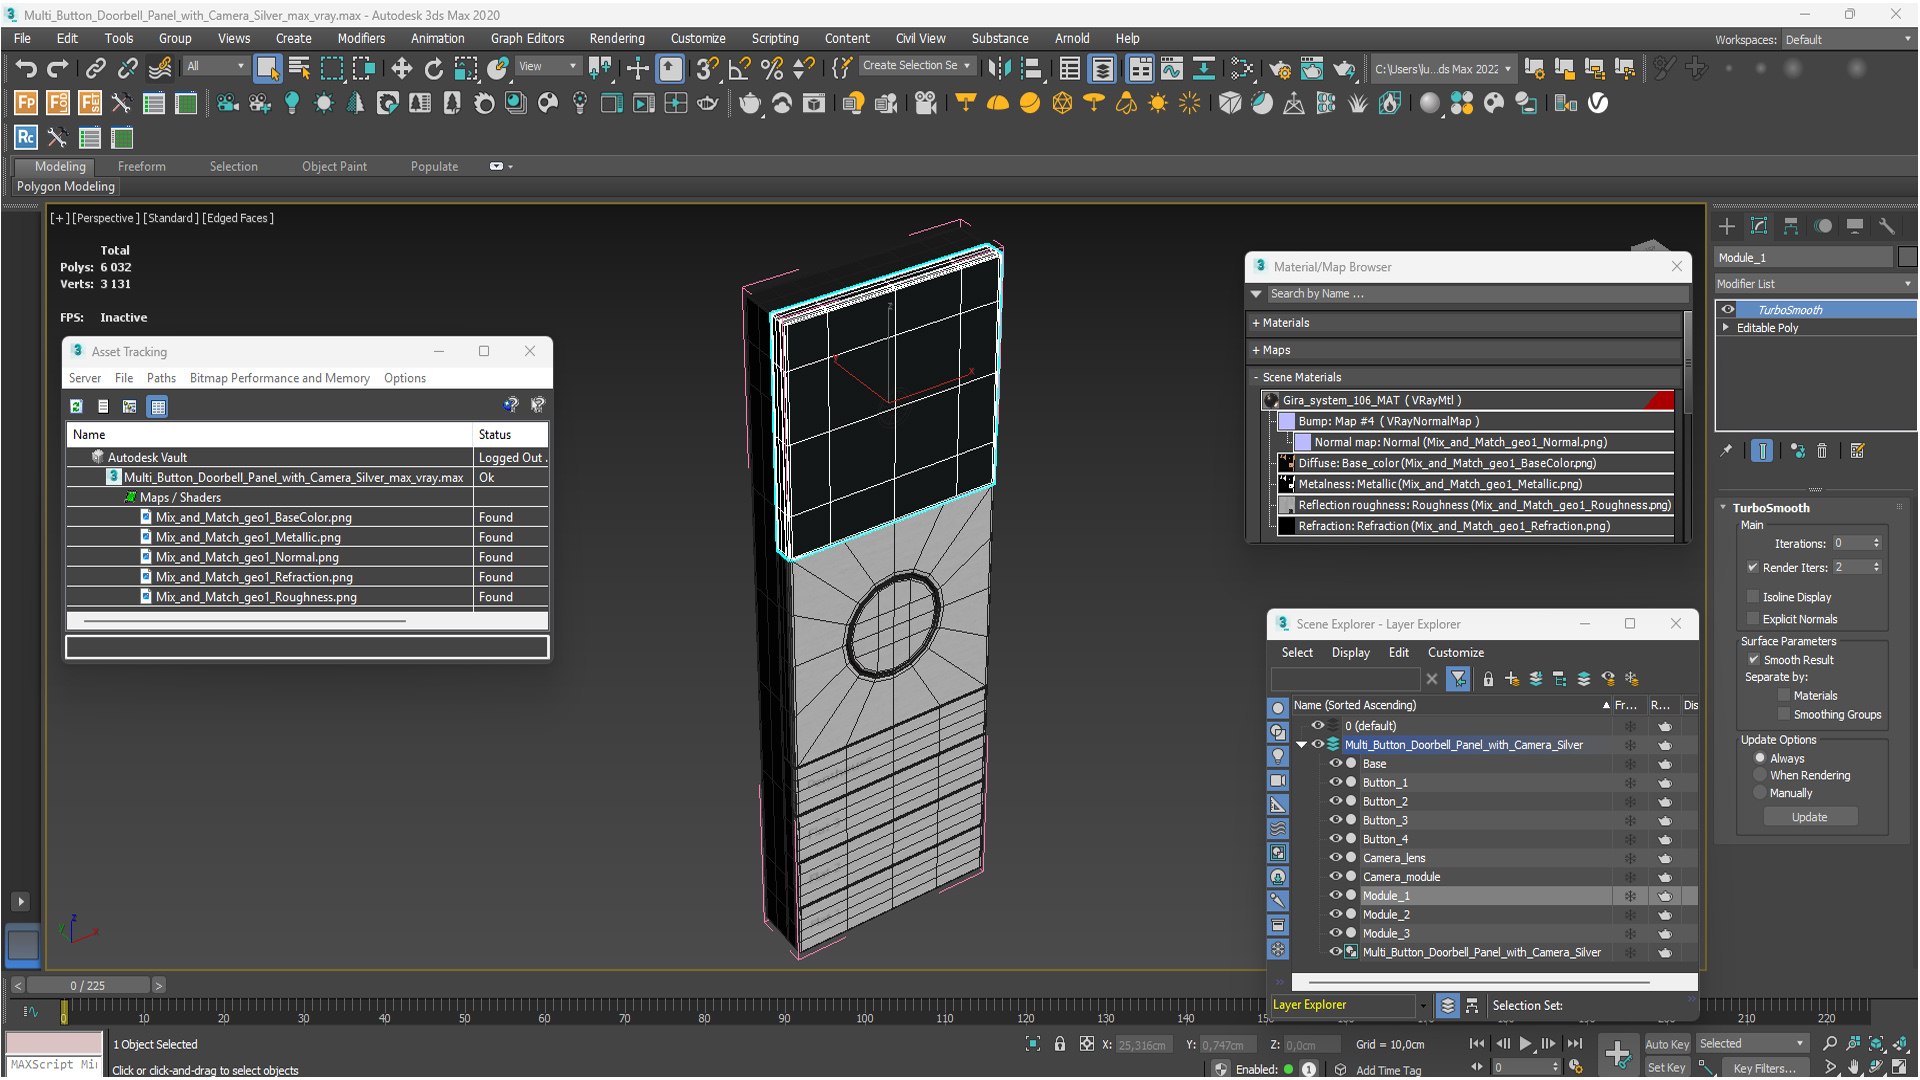1920x1080 pixels.
Task: Toggle the 3D Snaps icon
Action: click(x=707, y=68)
